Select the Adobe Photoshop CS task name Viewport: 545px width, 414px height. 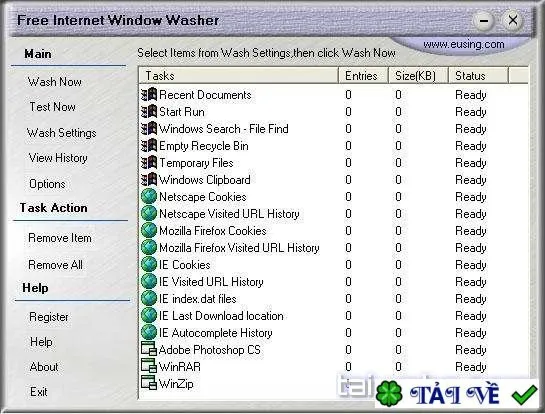click(209, 350)
